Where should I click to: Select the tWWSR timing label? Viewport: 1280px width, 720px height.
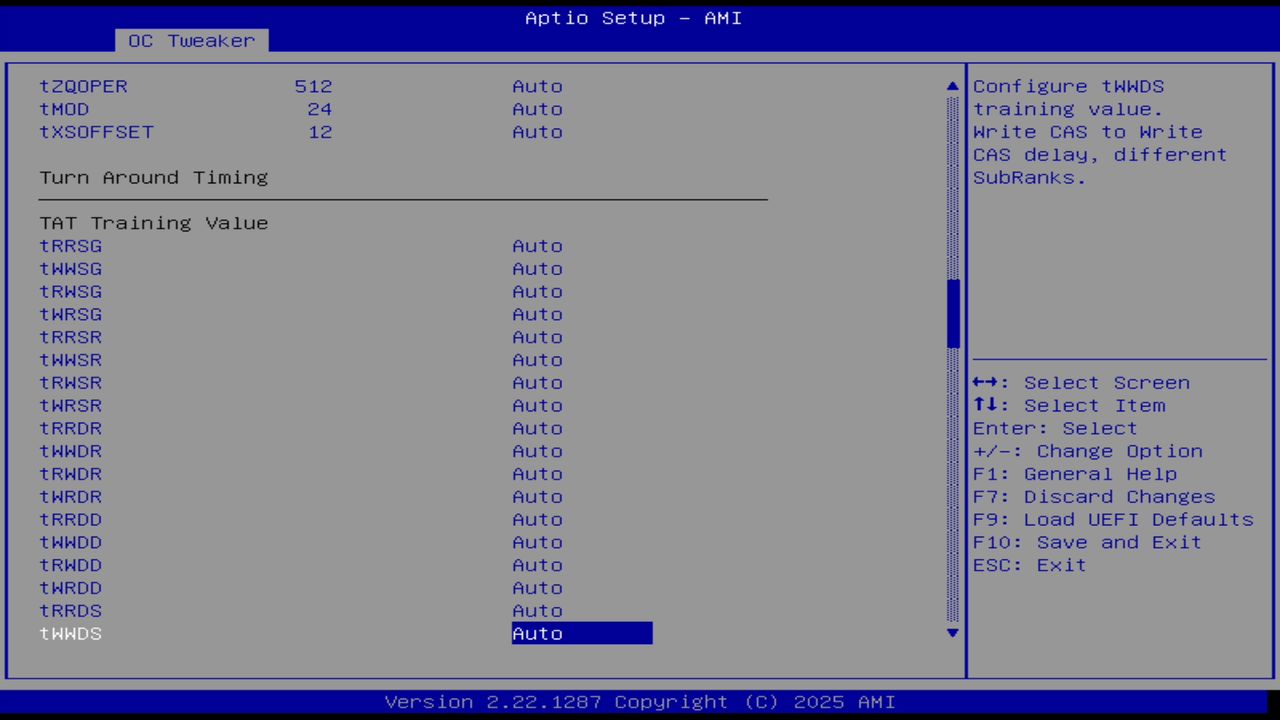tap(70, 360)
